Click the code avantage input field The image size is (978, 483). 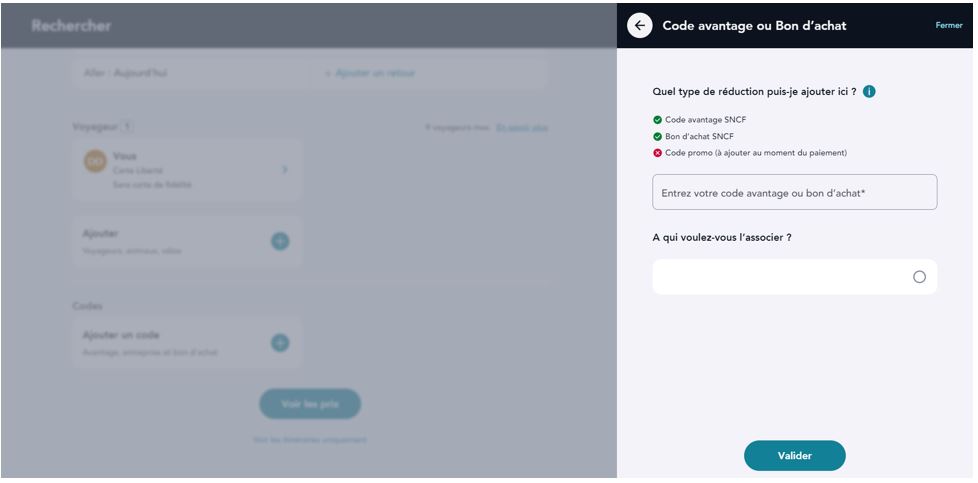(x=794, y=193)
